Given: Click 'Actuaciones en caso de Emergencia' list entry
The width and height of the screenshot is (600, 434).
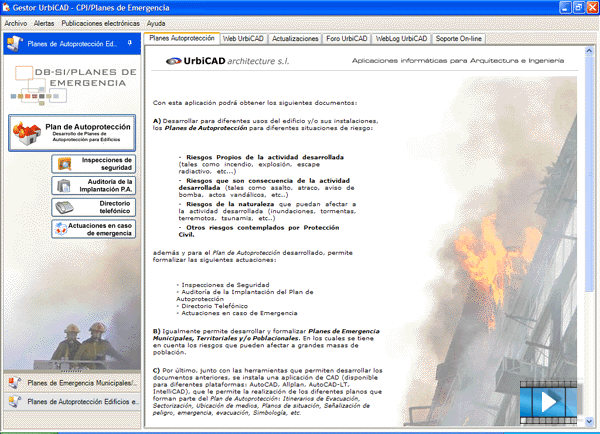Looking at the screenshot, I should [x=239, y=313].
